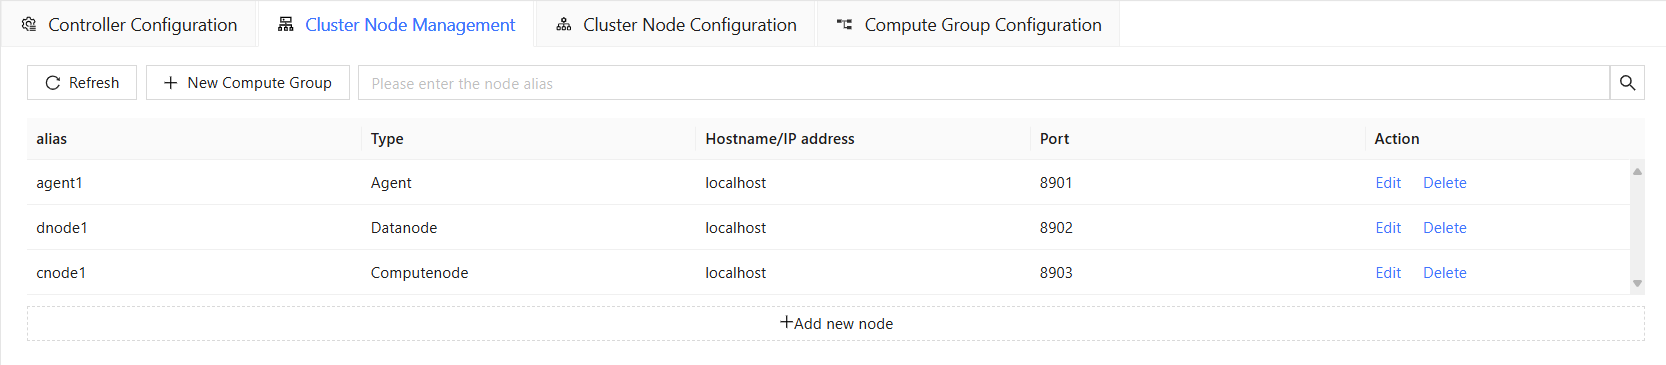Click the search magnifier icon
Screen dimensions: 1666x365
pos(1627,83)
